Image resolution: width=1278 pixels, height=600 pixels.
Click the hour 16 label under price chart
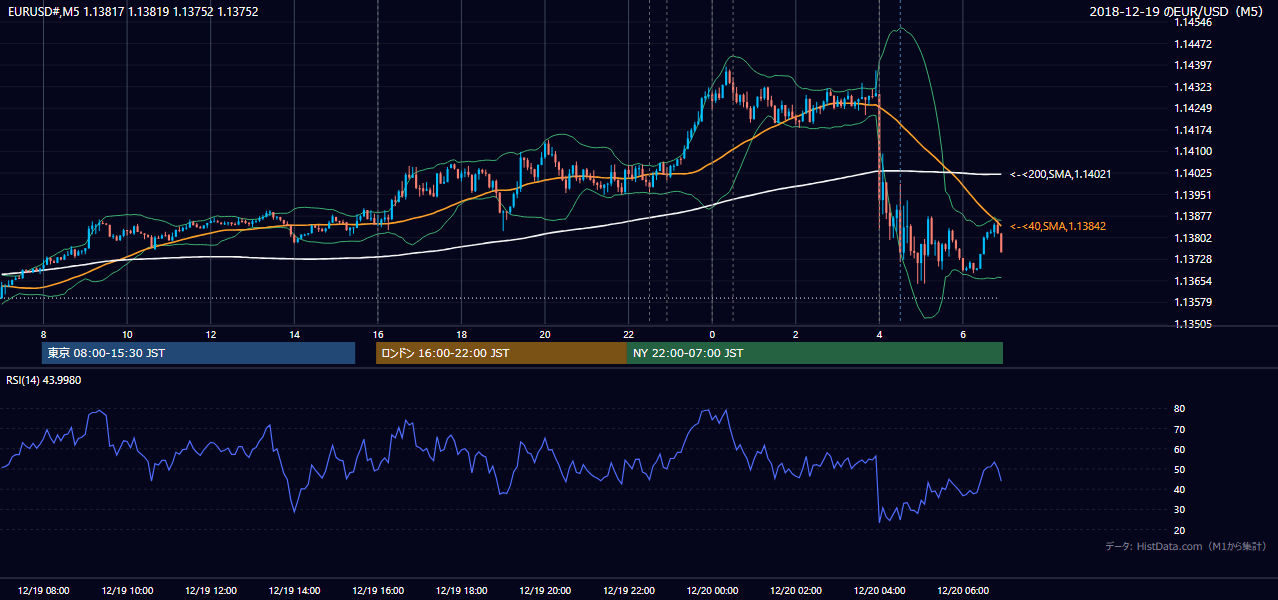[x=378, y=334]
